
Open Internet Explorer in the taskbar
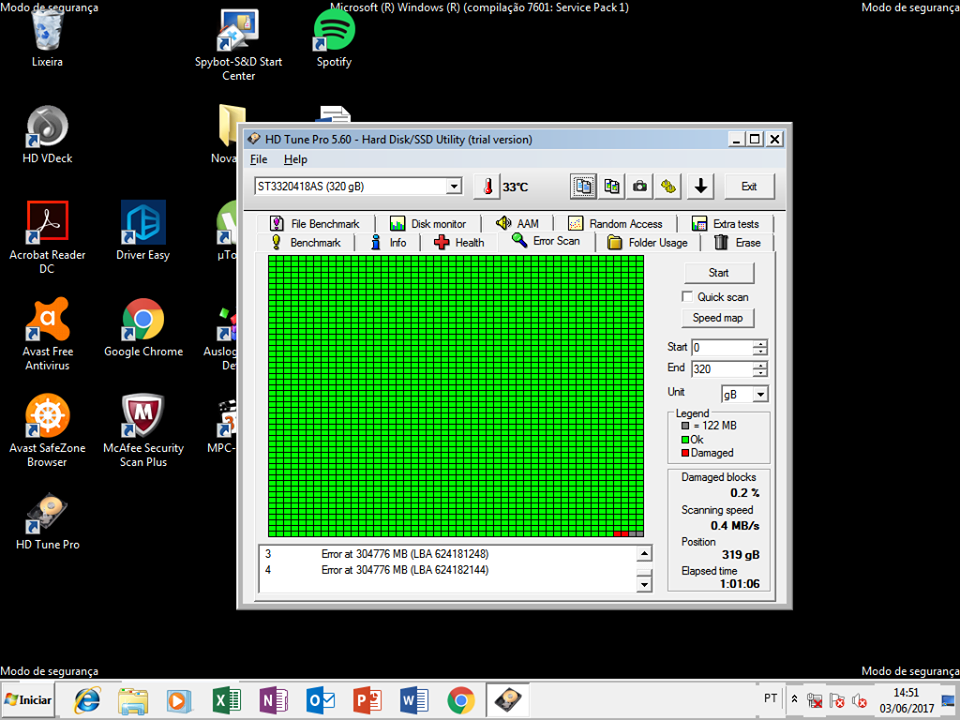88,700
